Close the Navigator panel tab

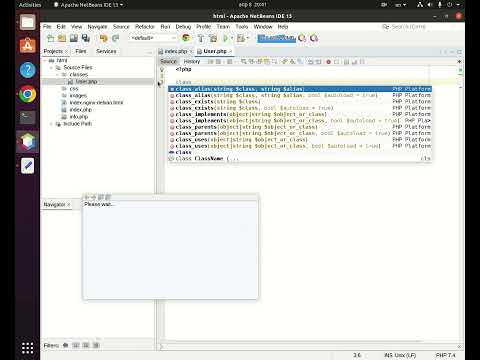(x=69, y=205)
